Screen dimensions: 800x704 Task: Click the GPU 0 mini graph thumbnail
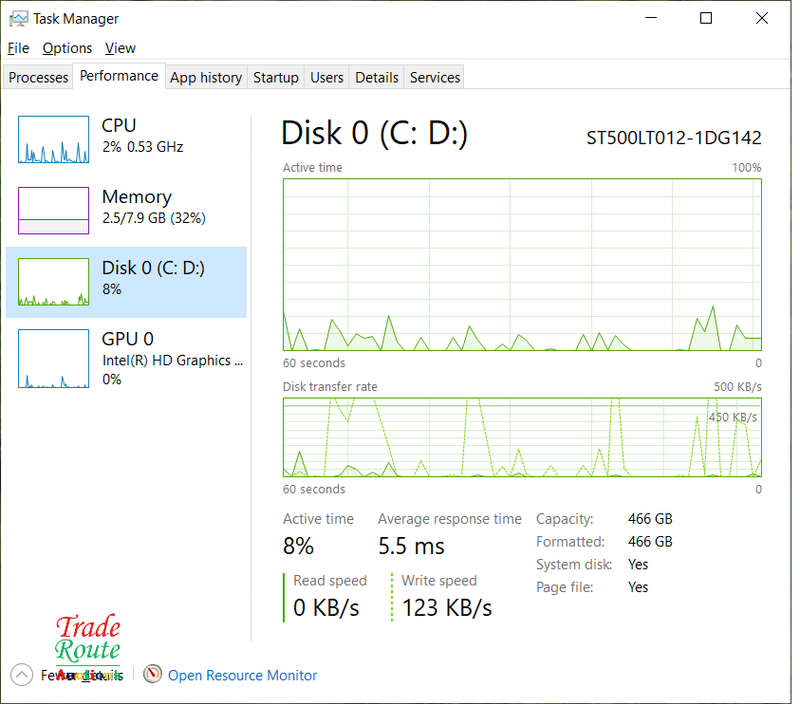pyautogui.click(x=53, y=359)
